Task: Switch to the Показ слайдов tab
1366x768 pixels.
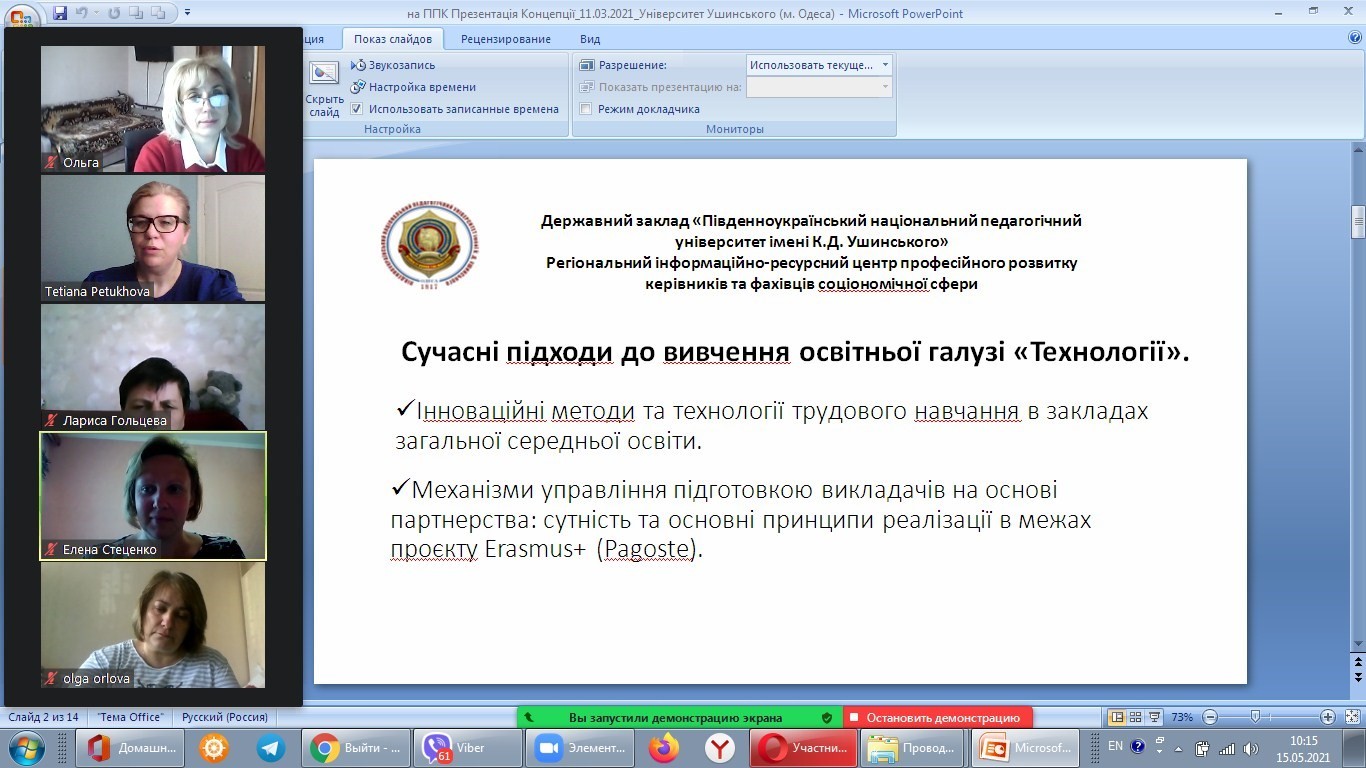Action: pos(393,39)
